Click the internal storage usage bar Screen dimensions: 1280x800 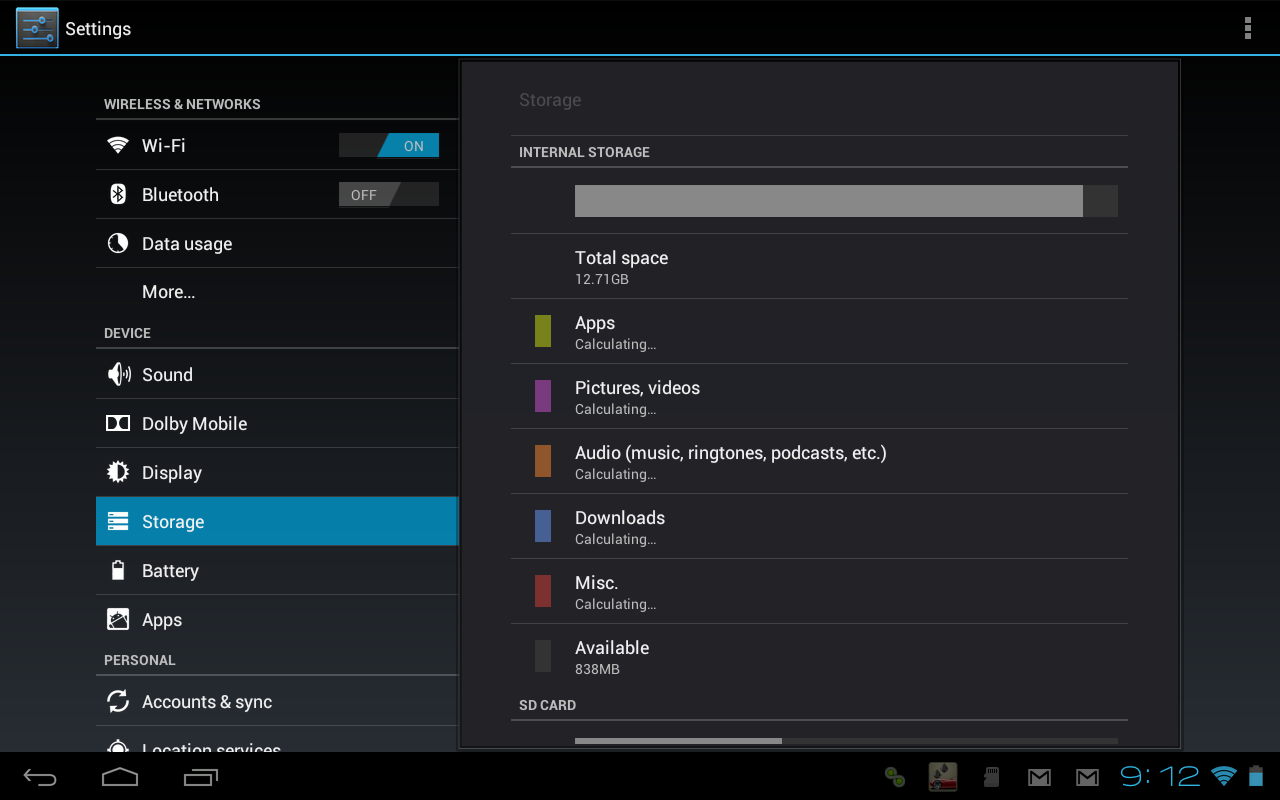846,201
